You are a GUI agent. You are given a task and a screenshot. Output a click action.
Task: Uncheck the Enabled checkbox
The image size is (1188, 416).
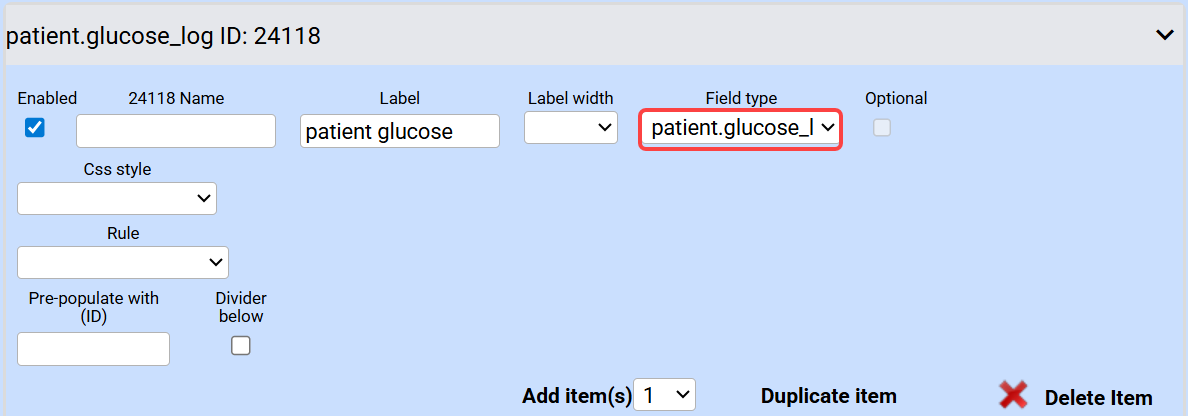pos(35,128)
